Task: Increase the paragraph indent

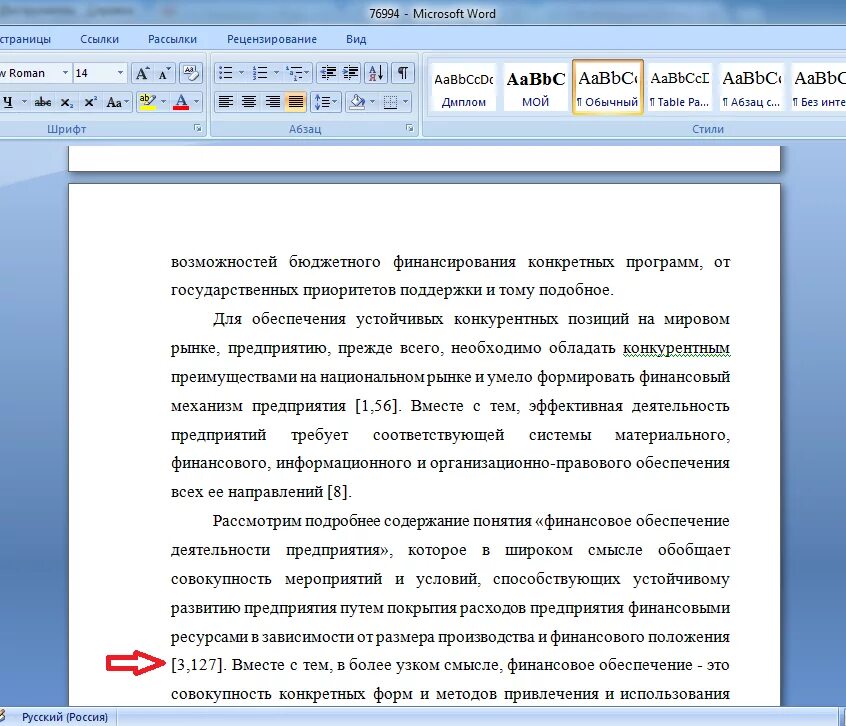Action: 351,73
